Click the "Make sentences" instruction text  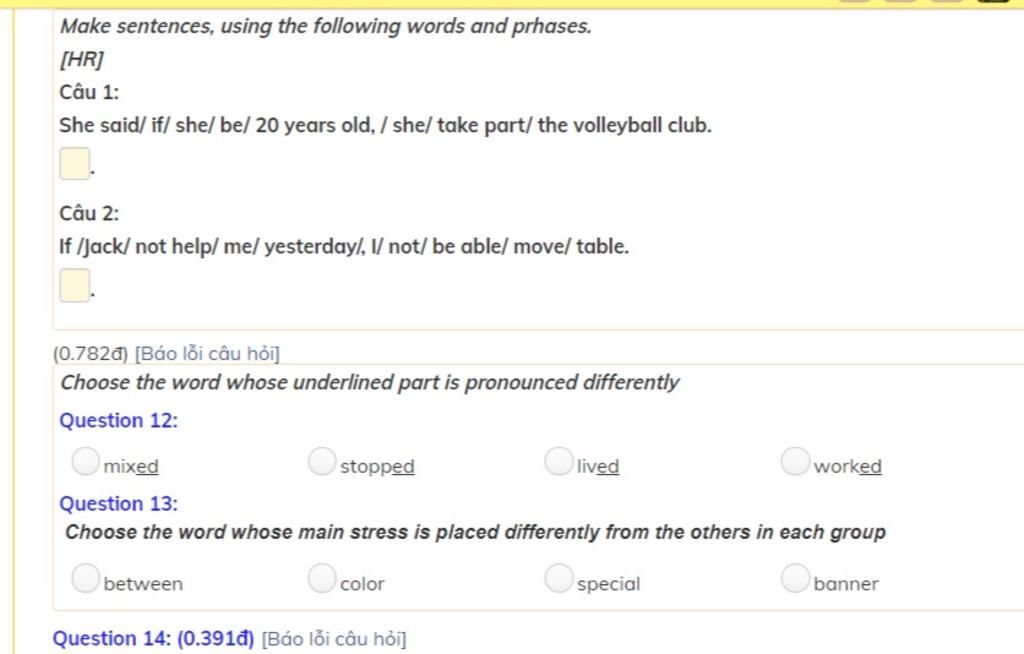[326, 26]
